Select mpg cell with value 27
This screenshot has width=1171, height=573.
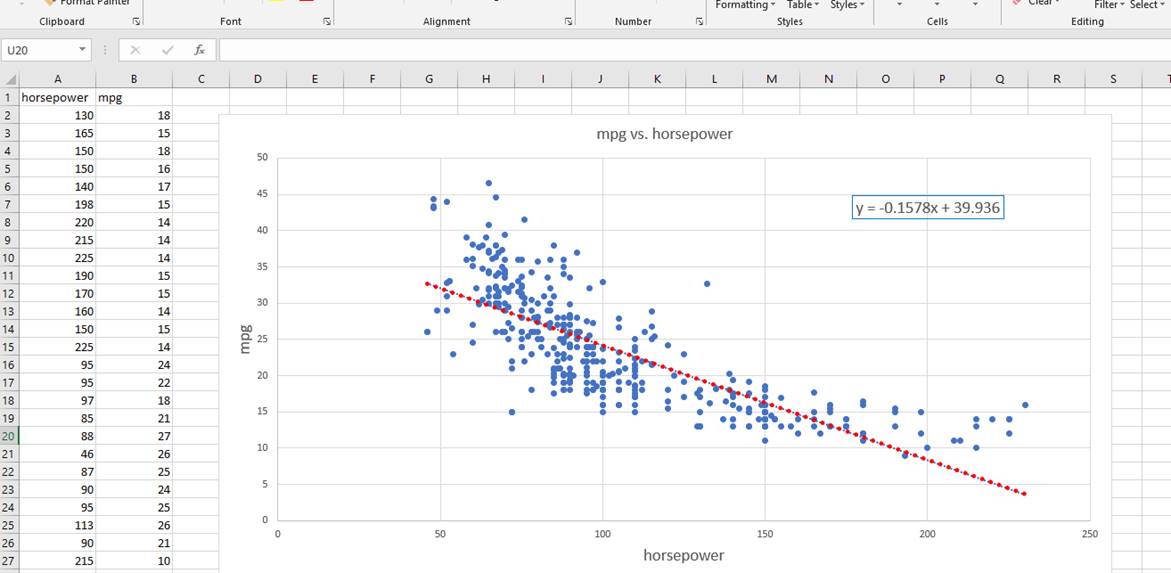[134, 436]
